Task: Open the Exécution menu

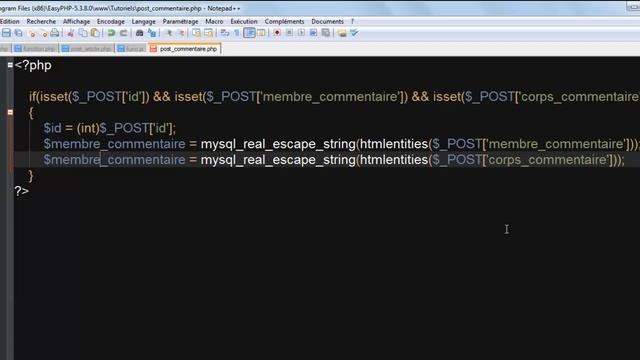Action: click(x=244, y=21)
